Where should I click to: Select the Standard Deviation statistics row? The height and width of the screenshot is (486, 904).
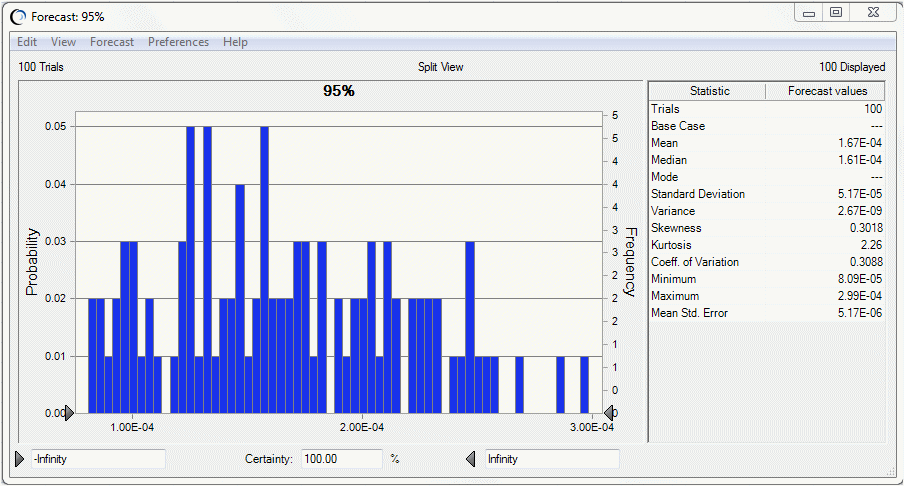(x=766, y=194)
